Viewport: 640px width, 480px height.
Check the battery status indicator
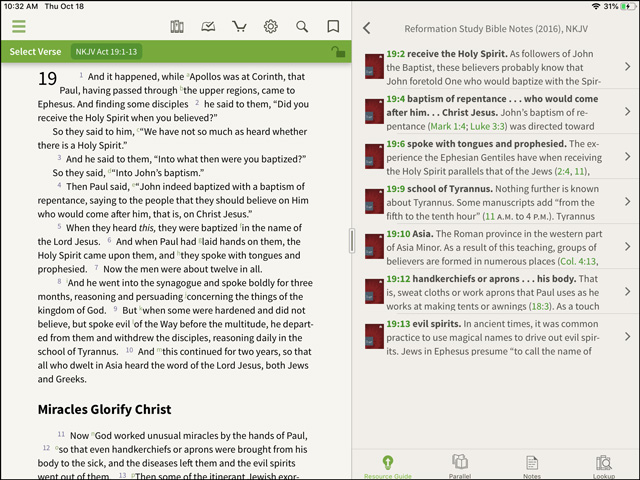click(x=627, y=6)
